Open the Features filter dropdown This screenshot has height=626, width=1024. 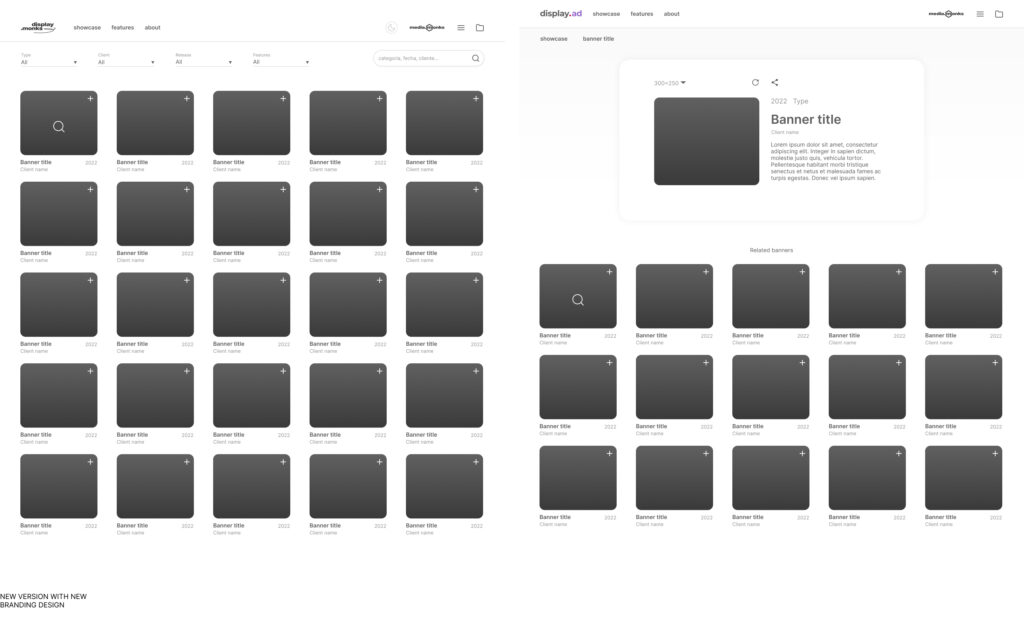[x=280, y=62]
